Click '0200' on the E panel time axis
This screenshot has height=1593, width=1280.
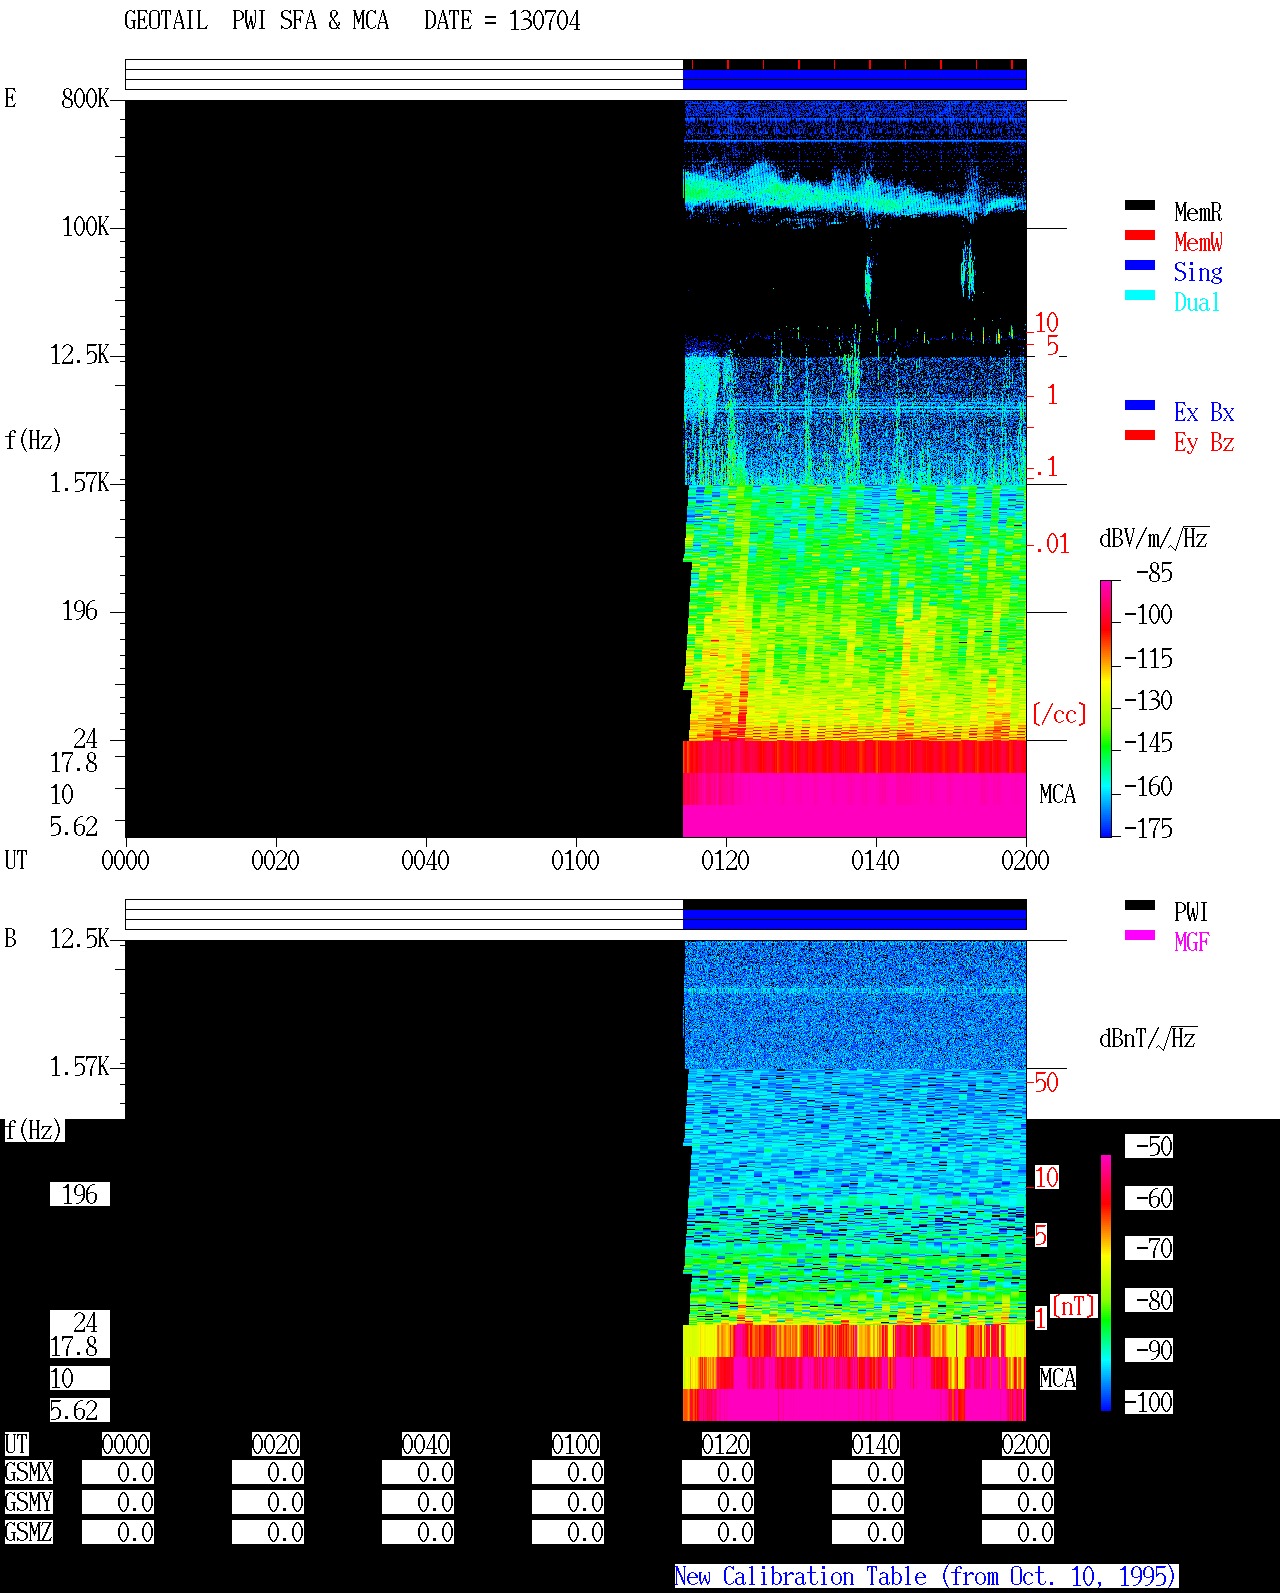click(x=1025, y=860)
